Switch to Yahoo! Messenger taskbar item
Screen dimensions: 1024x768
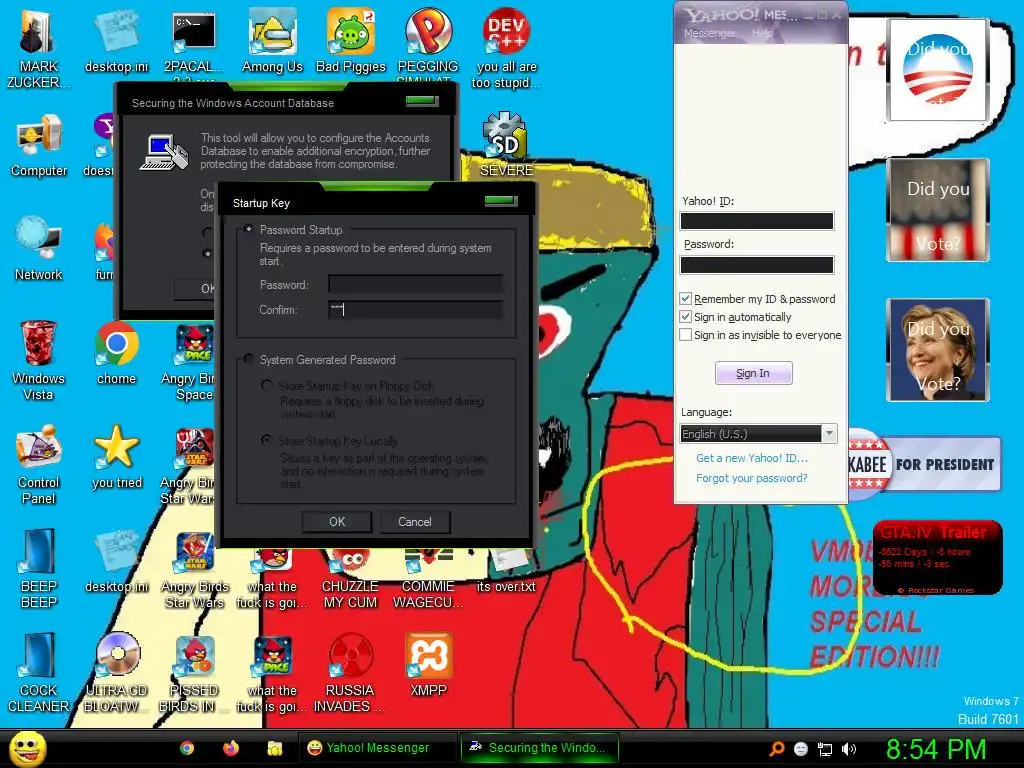pos(377,748)
